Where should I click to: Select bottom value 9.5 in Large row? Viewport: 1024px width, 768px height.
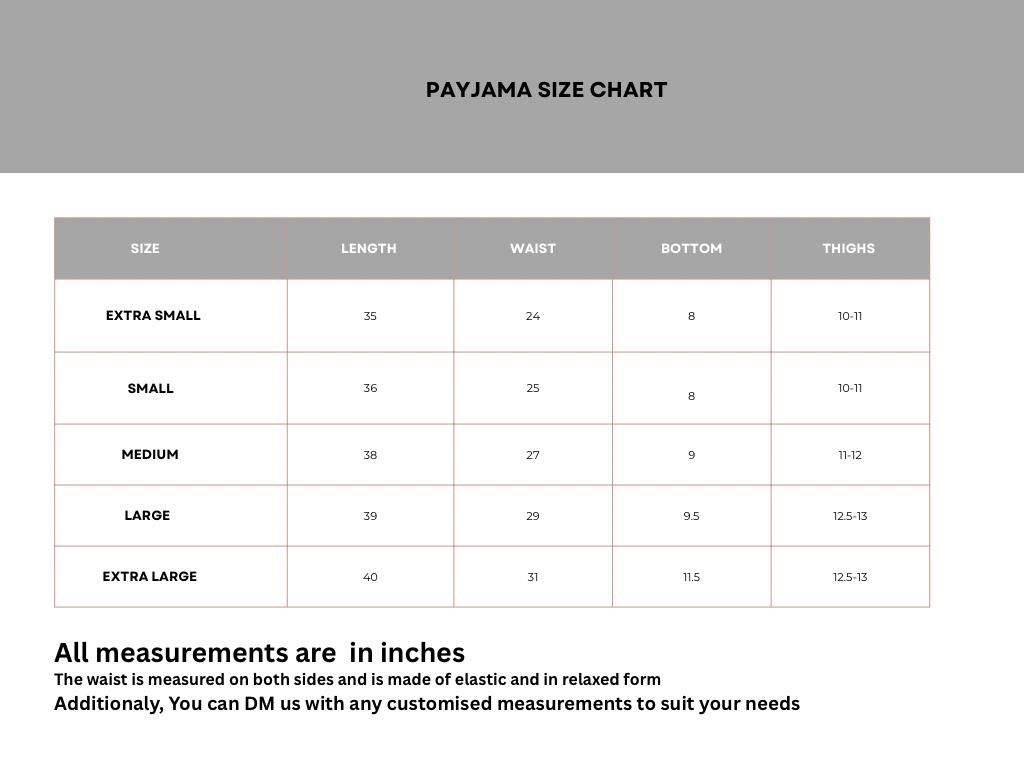(x=691, y=516)
